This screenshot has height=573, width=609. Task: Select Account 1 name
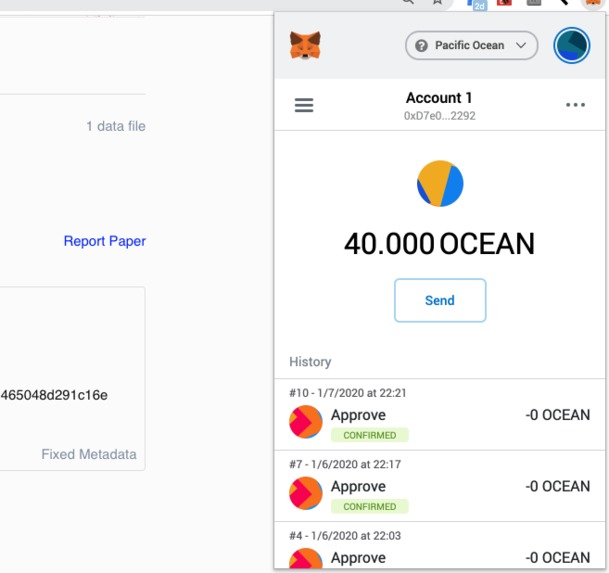(439, 98)
